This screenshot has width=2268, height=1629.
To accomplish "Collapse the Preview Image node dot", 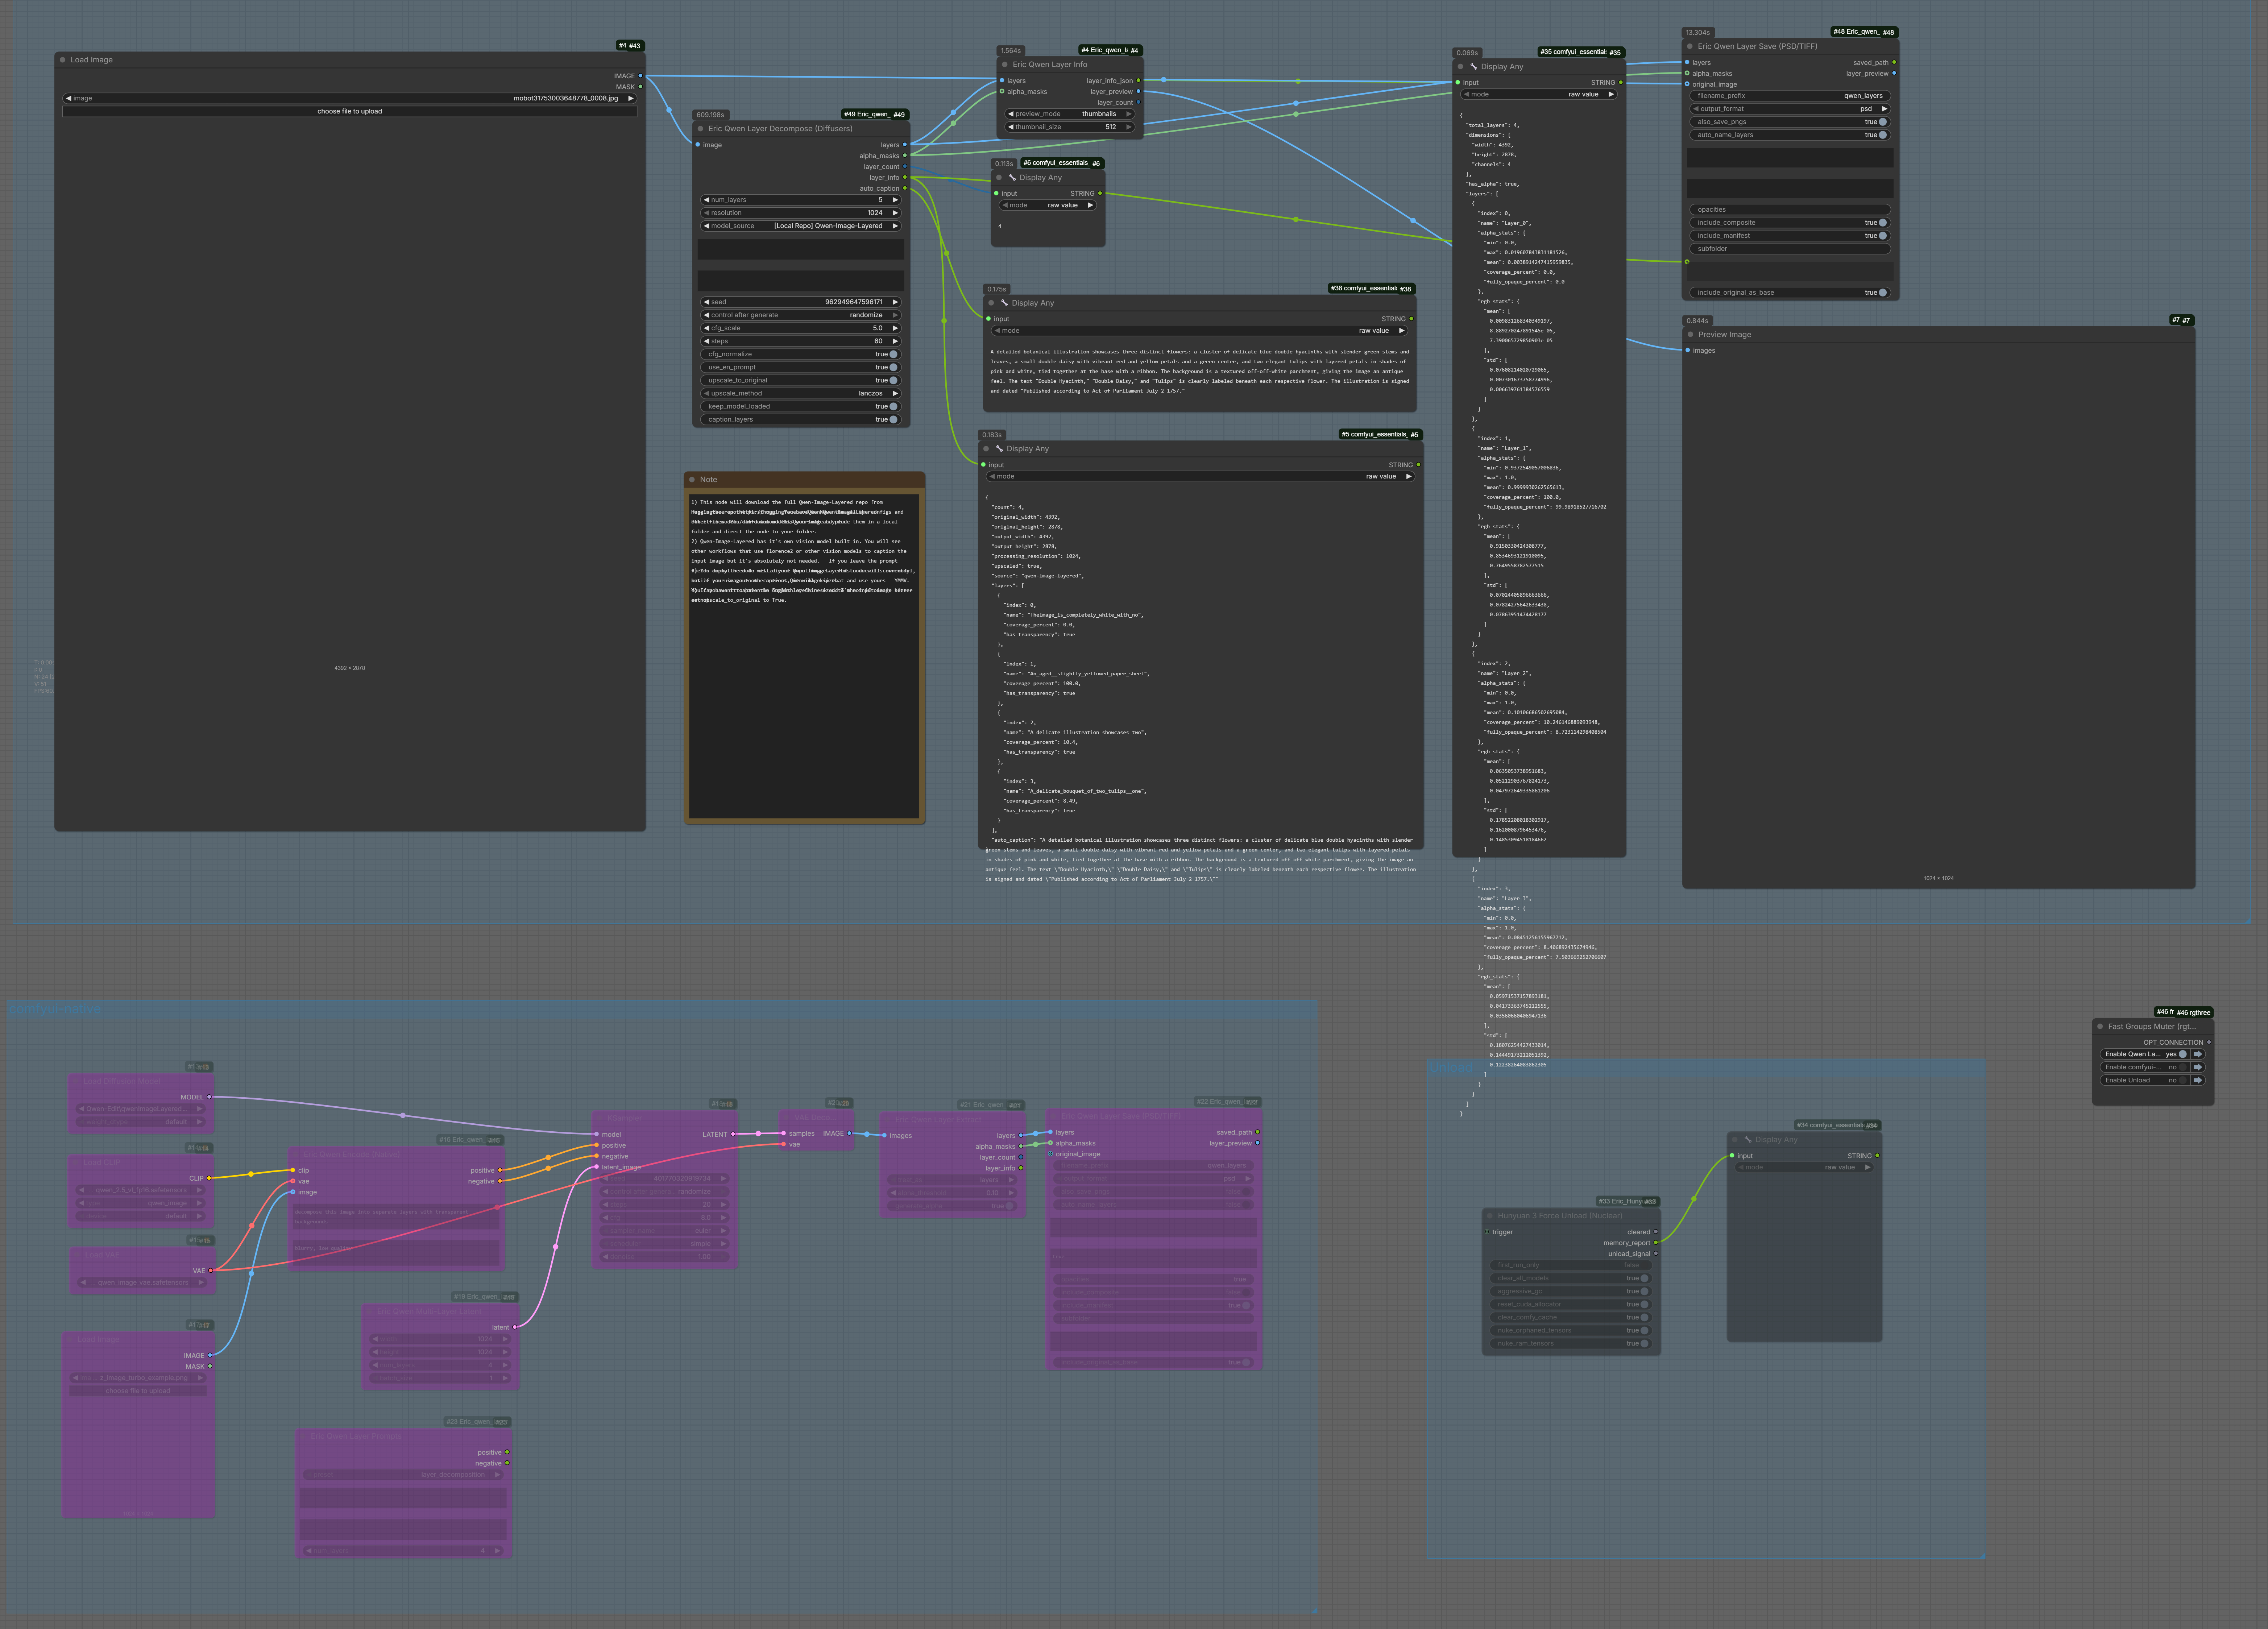I will click(x=1690, y=335).
